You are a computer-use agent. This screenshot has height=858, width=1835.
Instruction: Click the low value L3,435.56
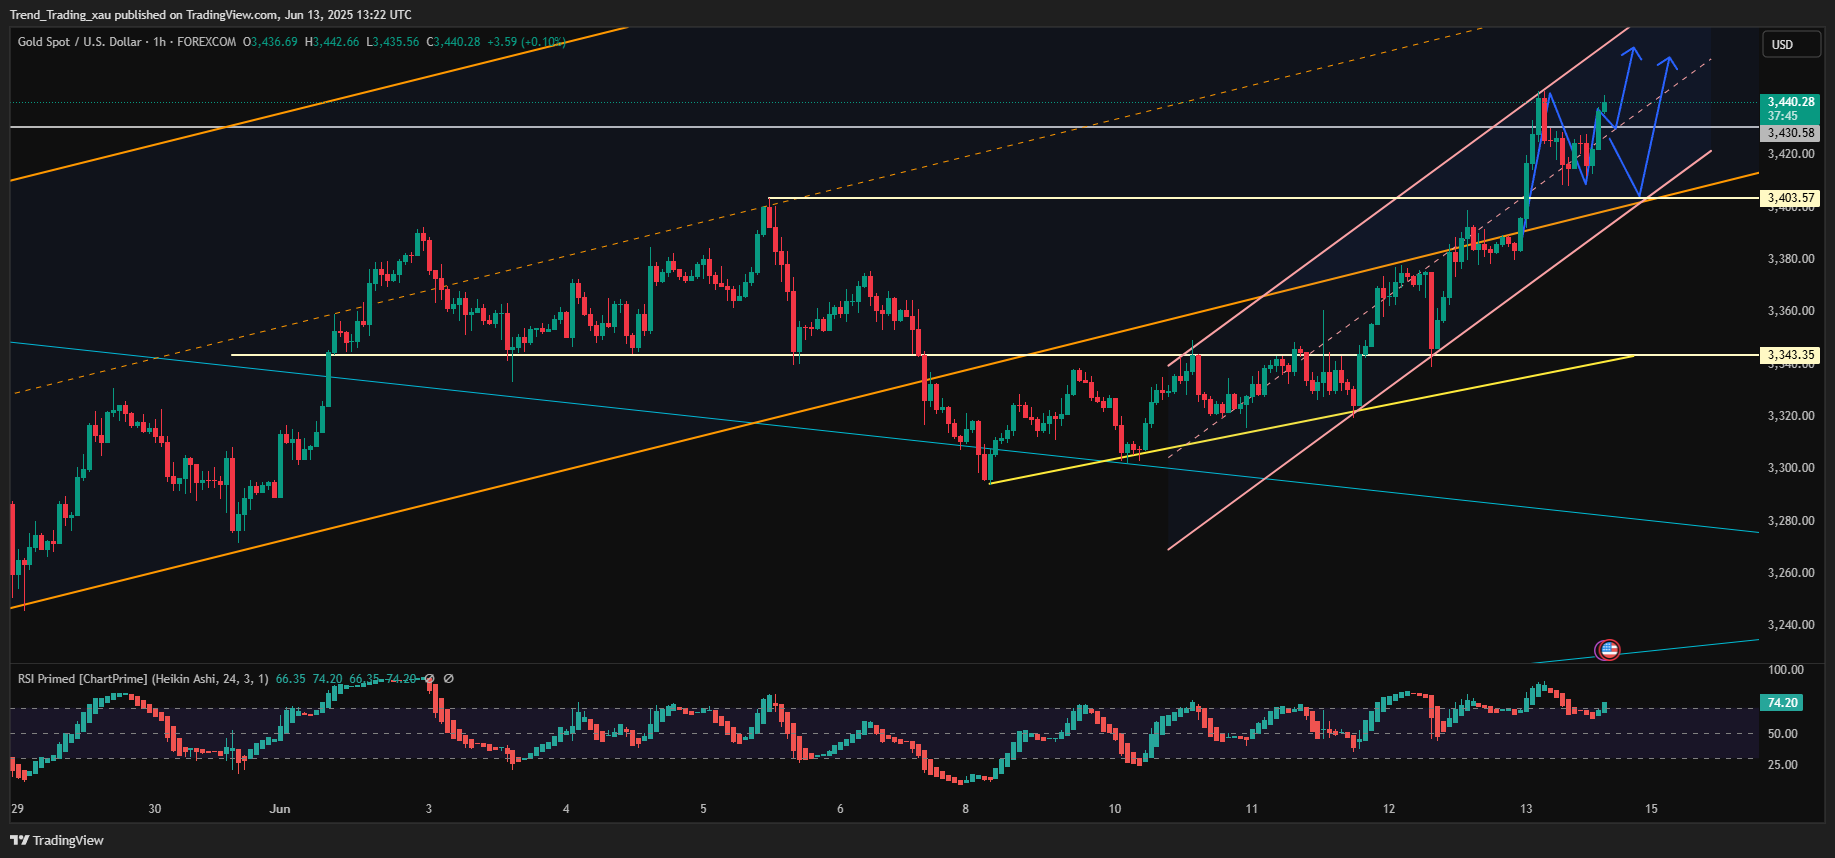(x=393, y=42)
